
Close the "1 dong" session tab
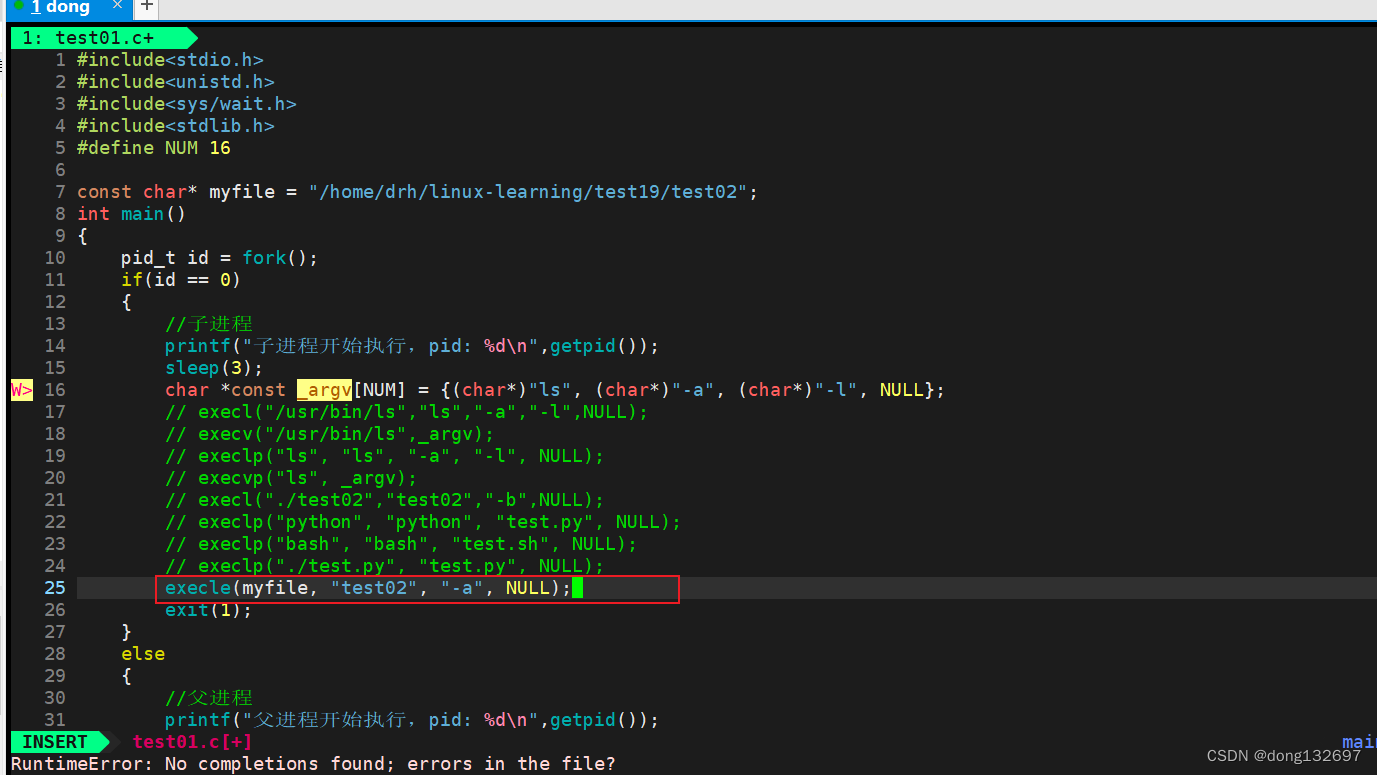[117, 6]
